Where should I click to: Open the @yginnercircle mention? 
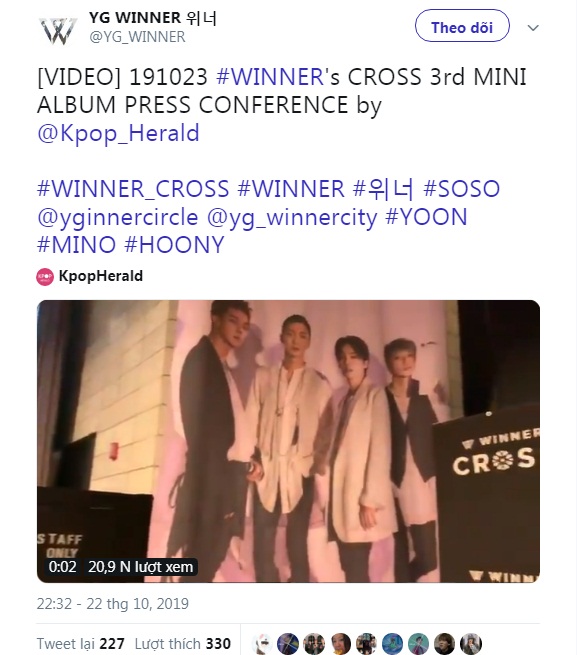117,218
